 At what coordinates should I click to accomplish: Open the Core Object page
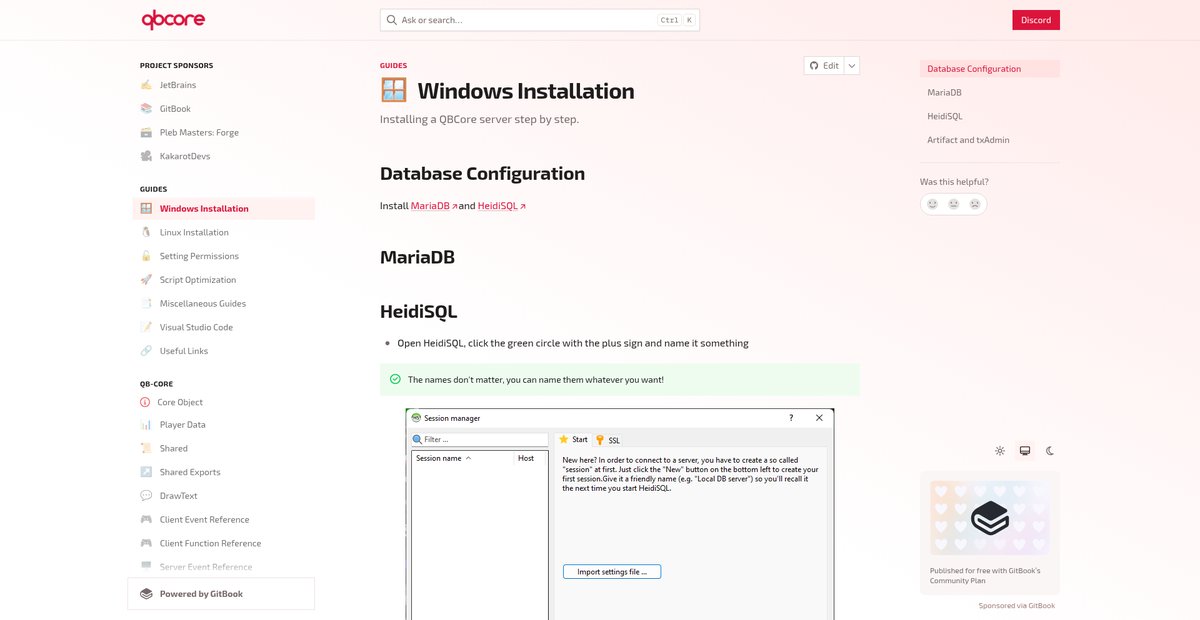pyautogui.click(x=224, y=402)
